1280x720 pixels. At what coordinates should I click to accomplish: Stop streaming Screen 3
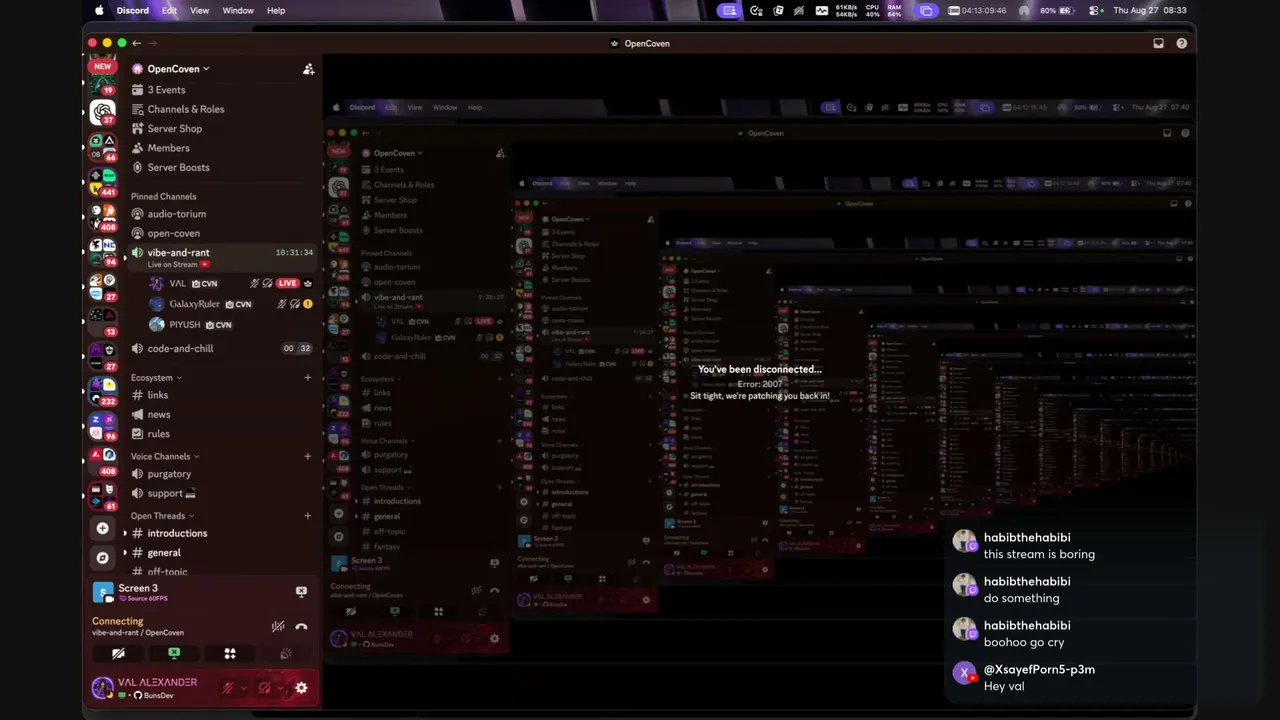(301, 591)
